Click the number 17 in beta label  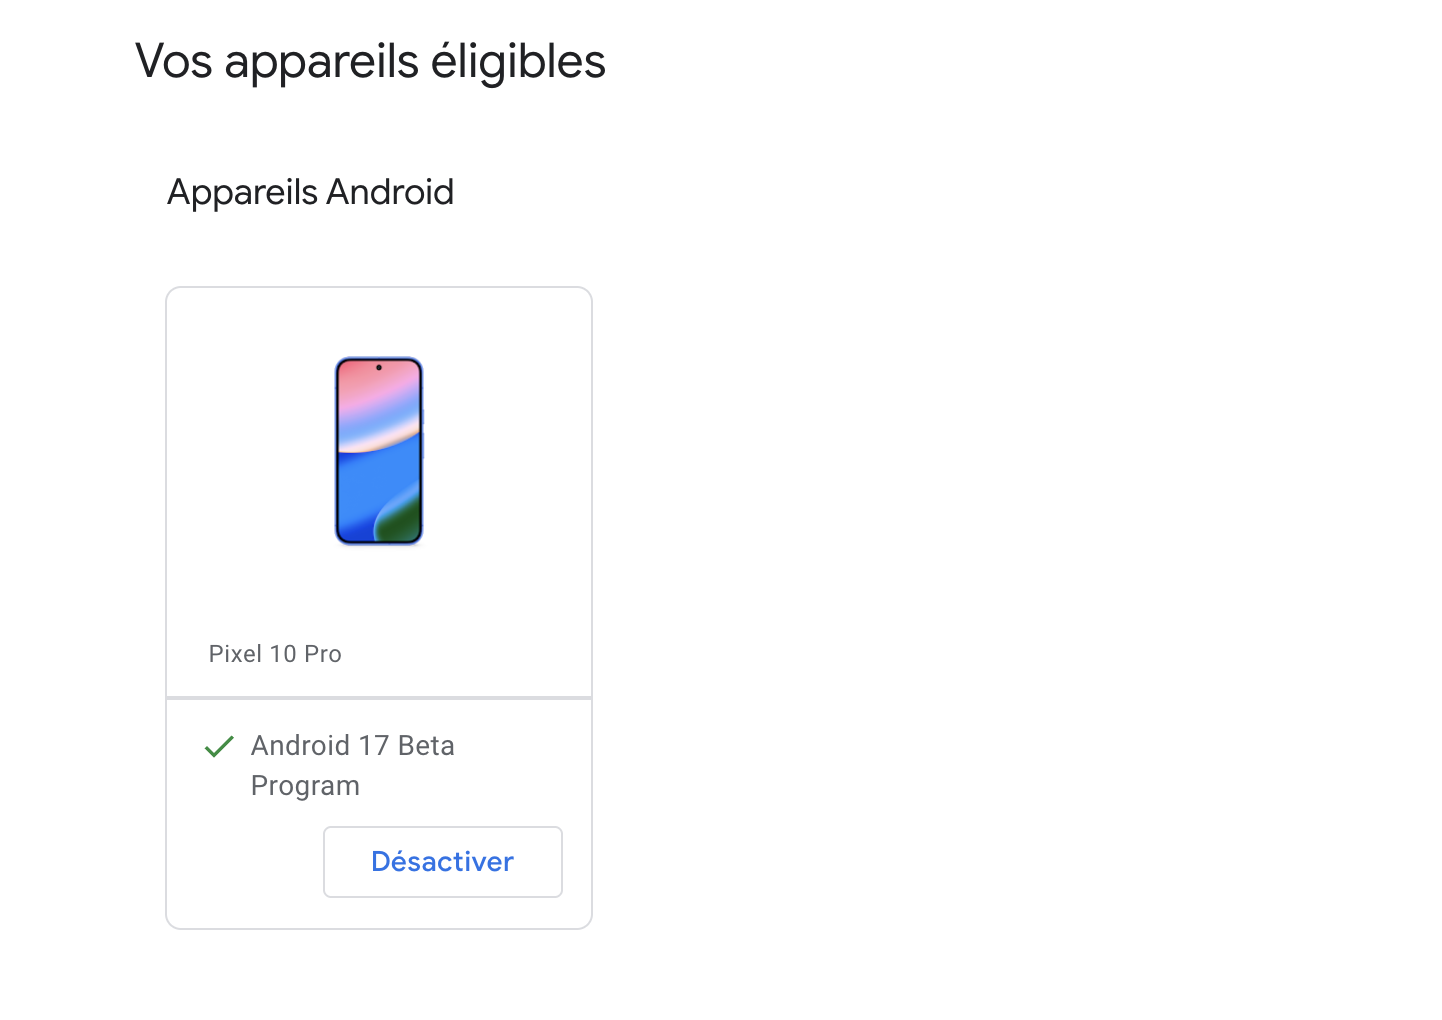(373, 746)
